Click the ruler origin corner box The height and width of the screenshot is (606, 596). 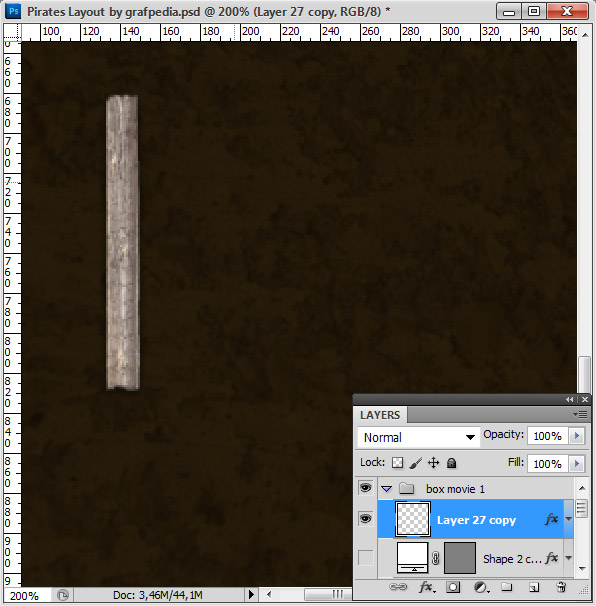click(12, 32)
